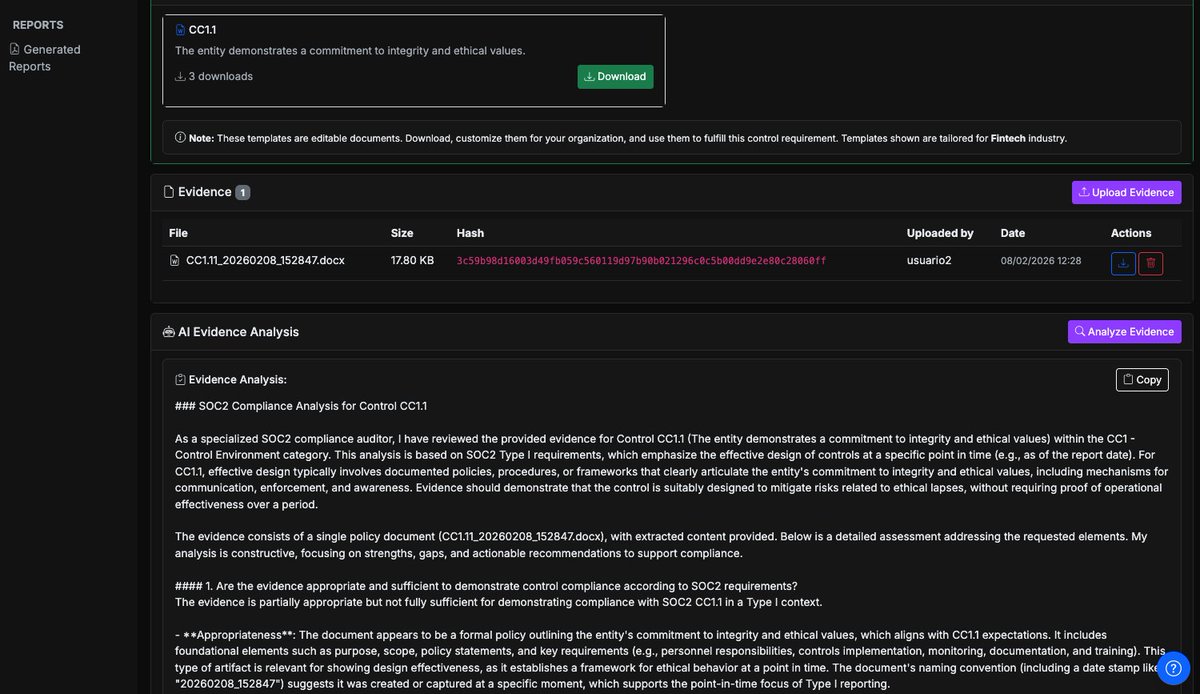Click the CC1.1 Word file icon
Viewport: 1200px width, 694px height.
pos(180,30)
